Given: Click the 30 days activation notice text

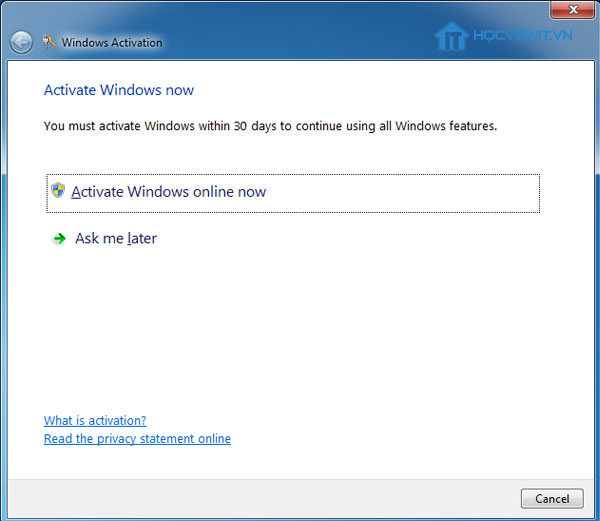Looking at the screenshot, I should [x=270, y=126].
